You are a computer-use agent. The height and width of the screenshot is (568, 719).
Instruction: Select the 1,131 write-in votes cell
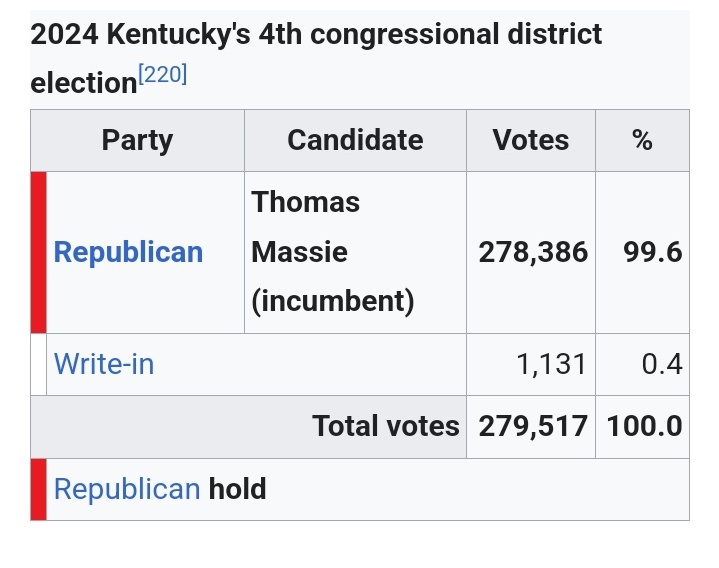pyautogui.click(x=531, y=364)
